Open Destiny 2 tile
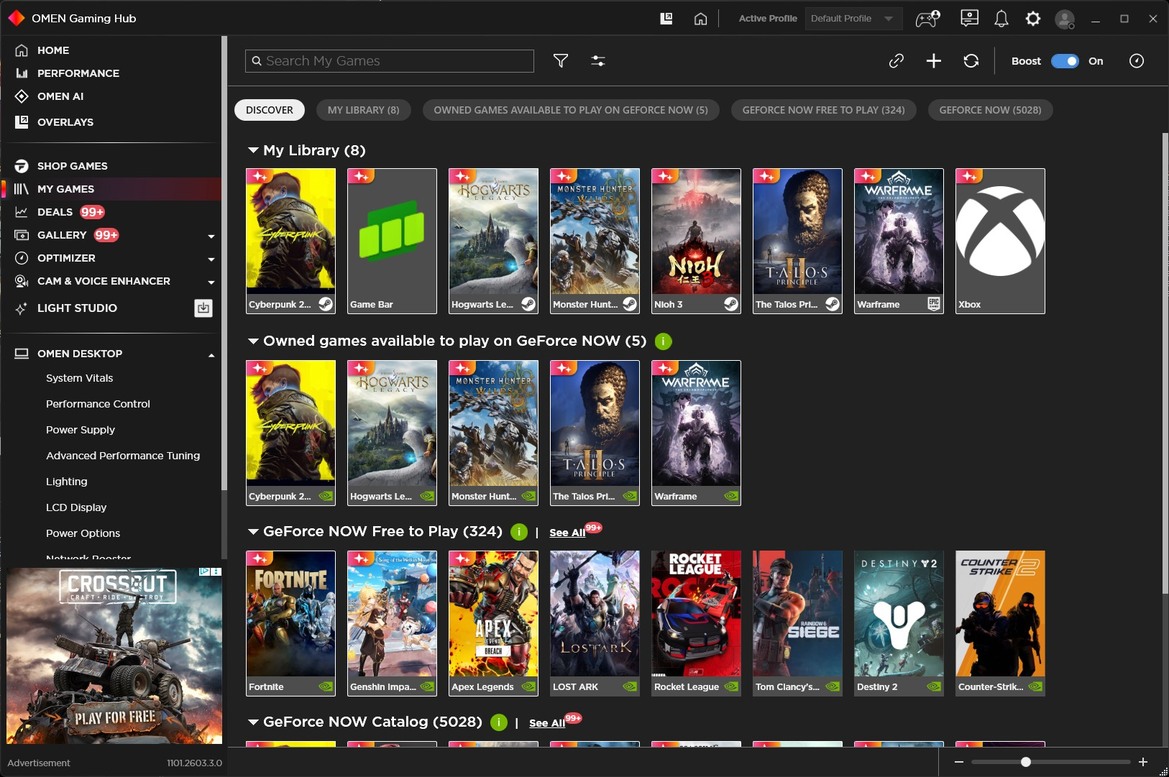 [x=898, y=623]
